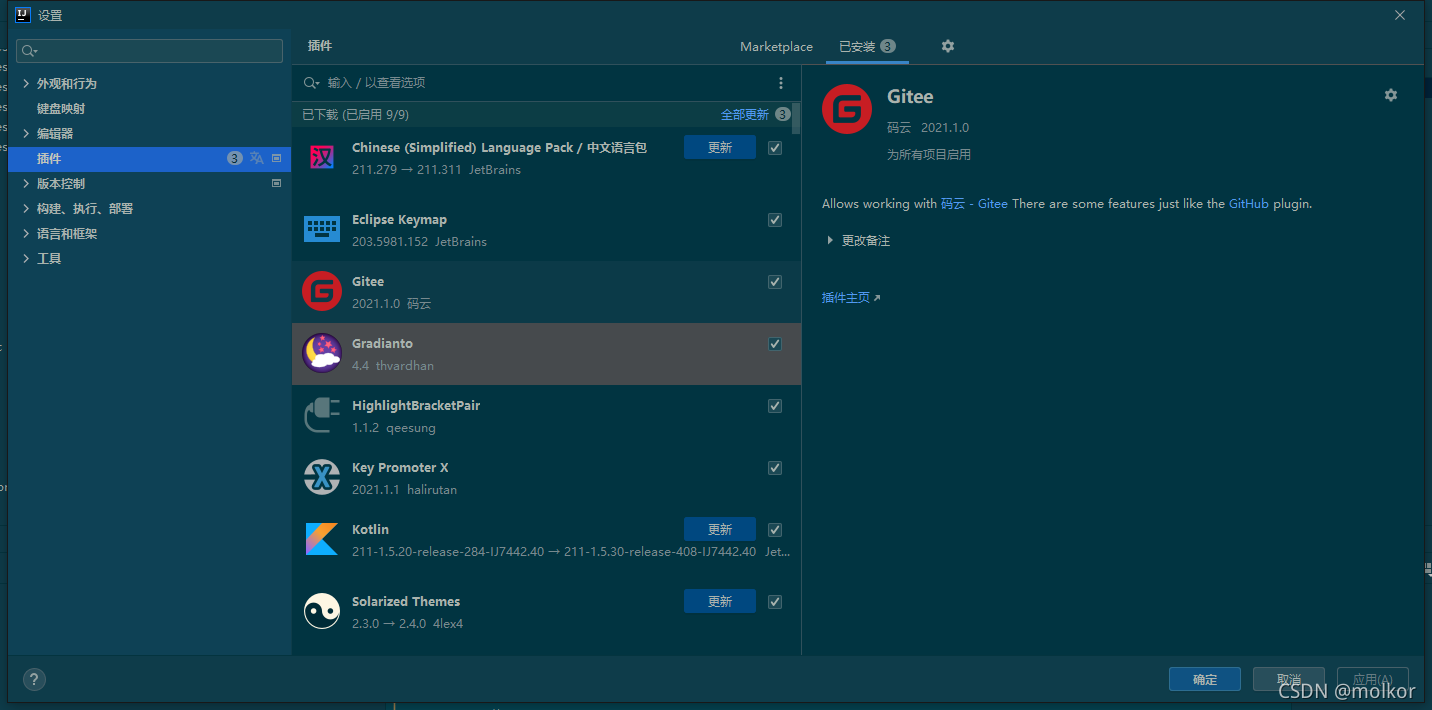Switch to the Marketplace tab
Image resolution: width=1432 pixels, height=710 pixels.
pos(776,47)
